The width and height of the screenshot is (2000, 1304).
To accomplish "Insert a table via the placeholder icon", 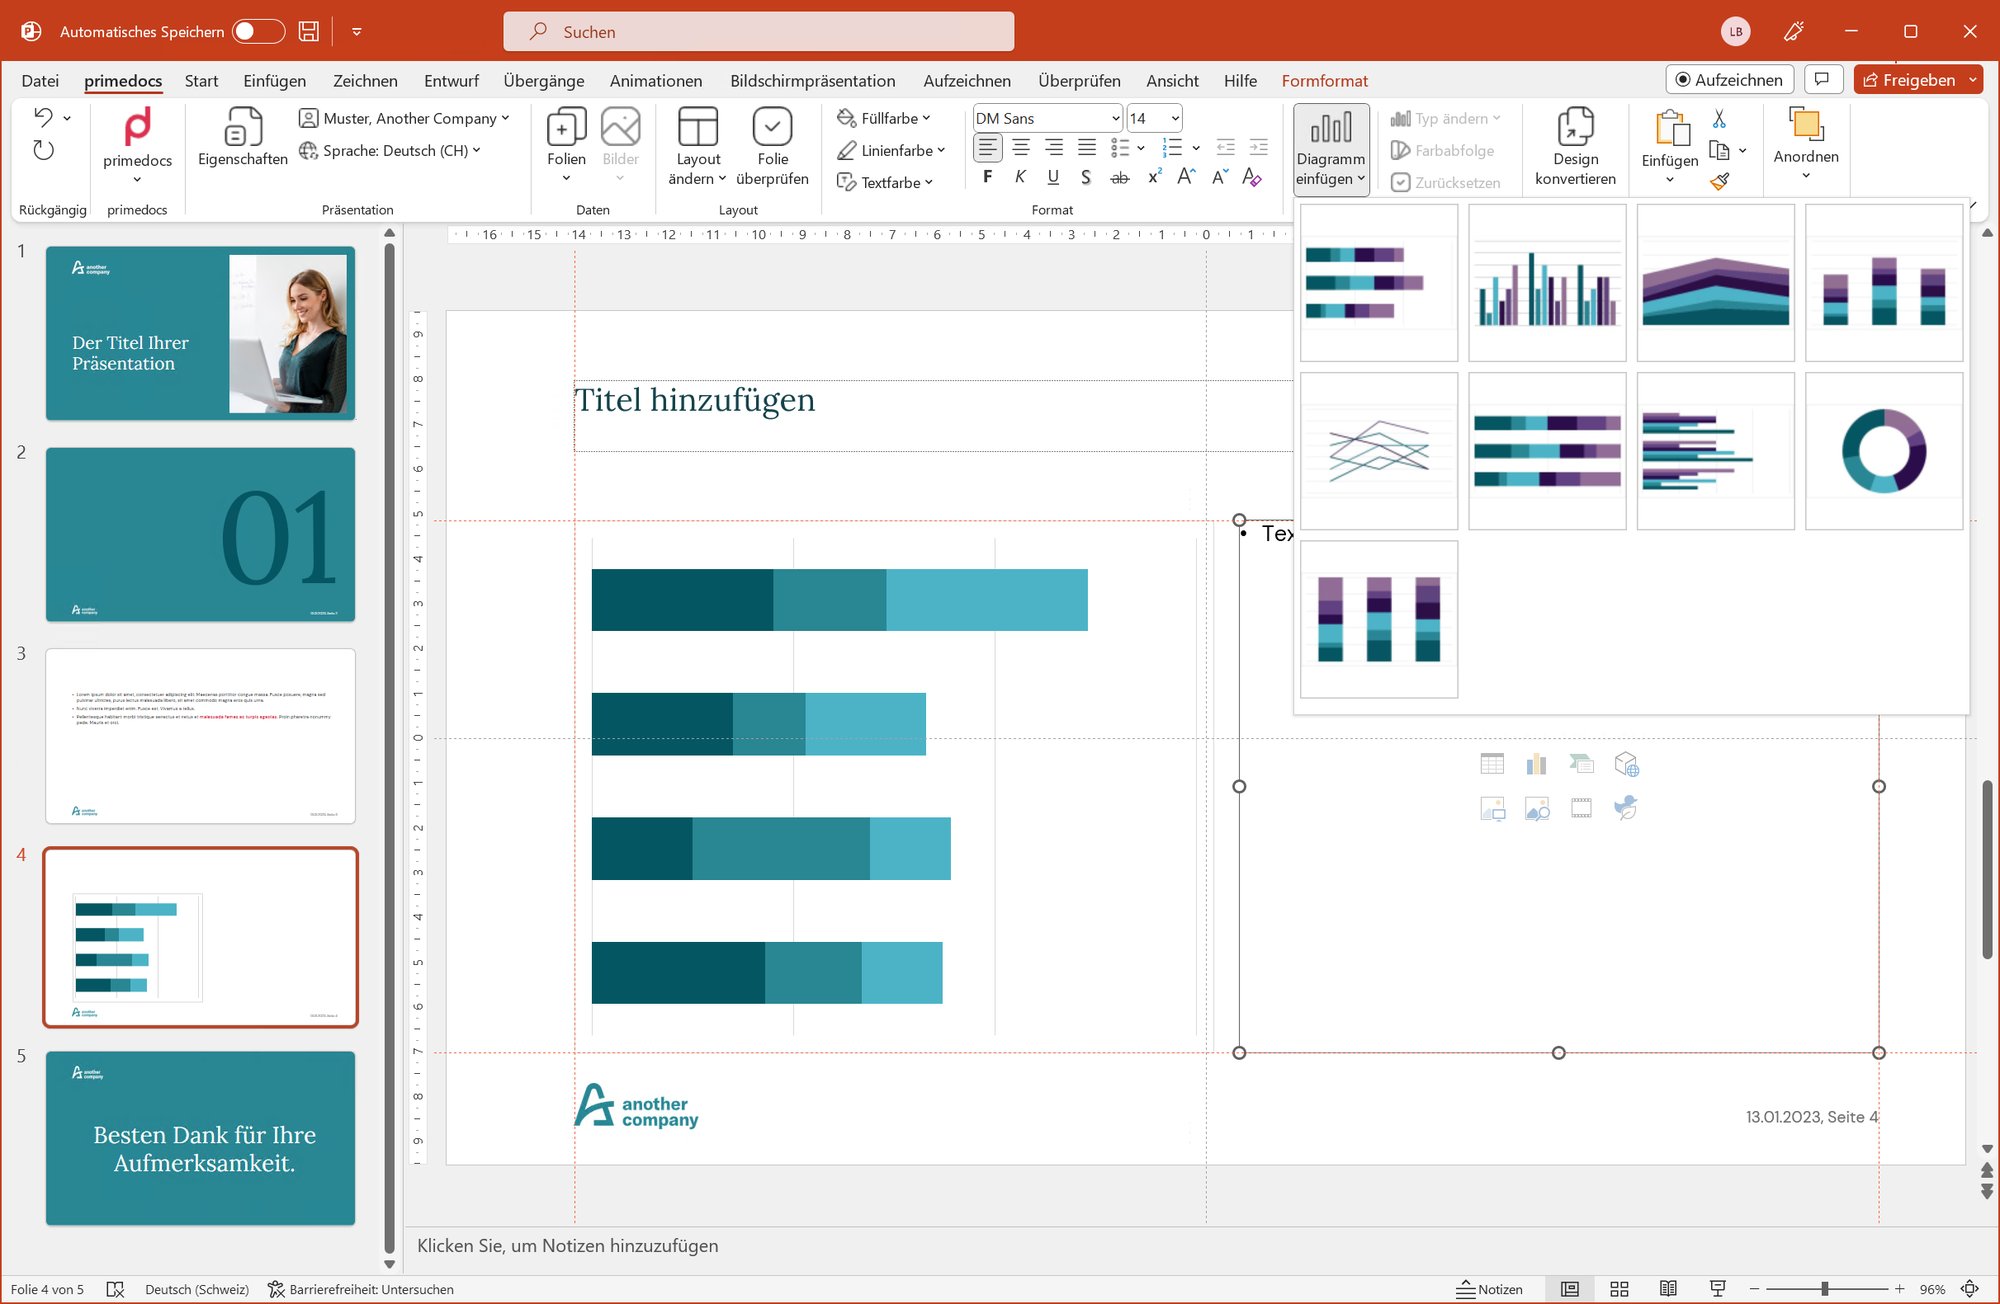I will pos(1492,763).
